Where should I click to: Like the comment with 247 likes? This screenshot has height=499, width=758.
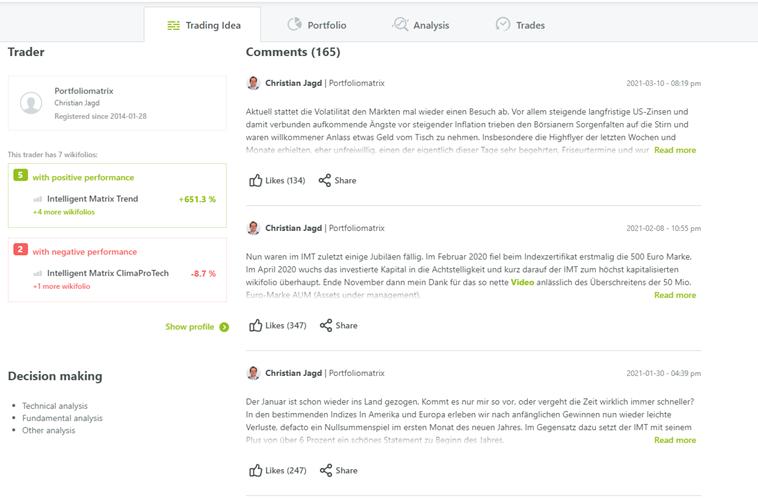click(x=255, y=470)
